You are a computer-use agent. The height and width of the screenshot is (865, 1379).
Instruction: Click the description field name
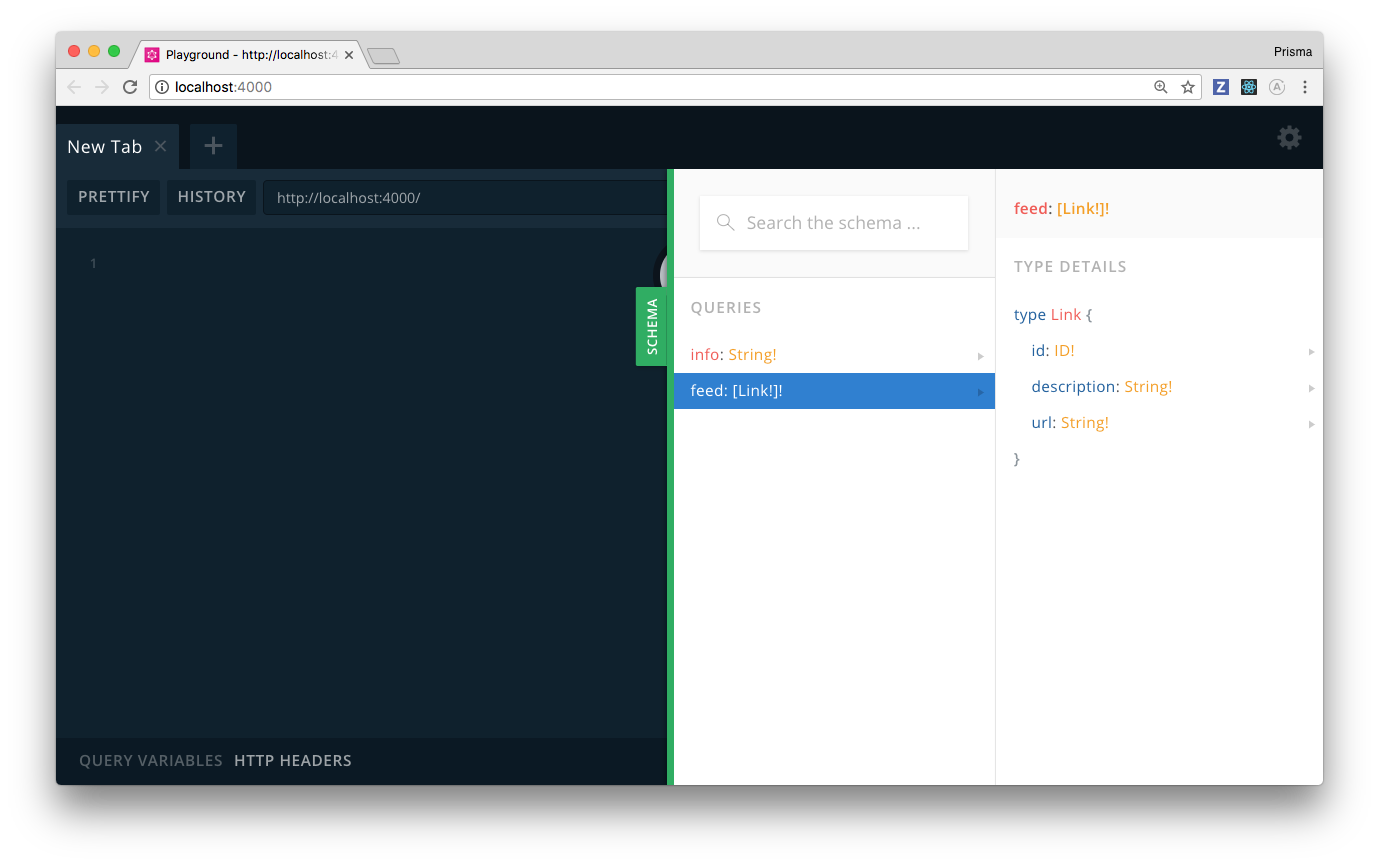tap(1074, 387)
